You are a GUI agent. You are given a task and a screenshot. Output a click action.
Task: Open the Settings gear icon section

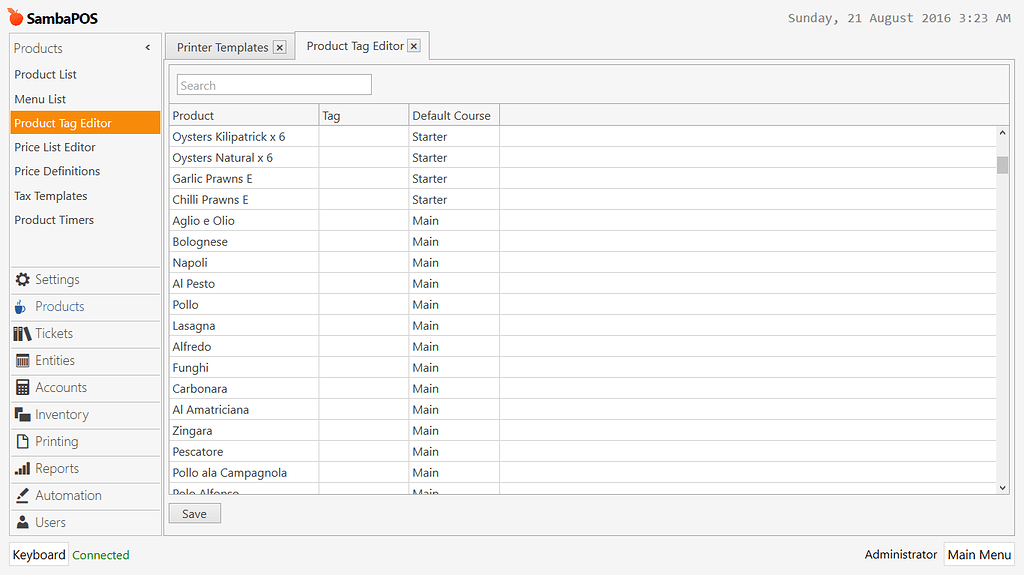(22, 280)
